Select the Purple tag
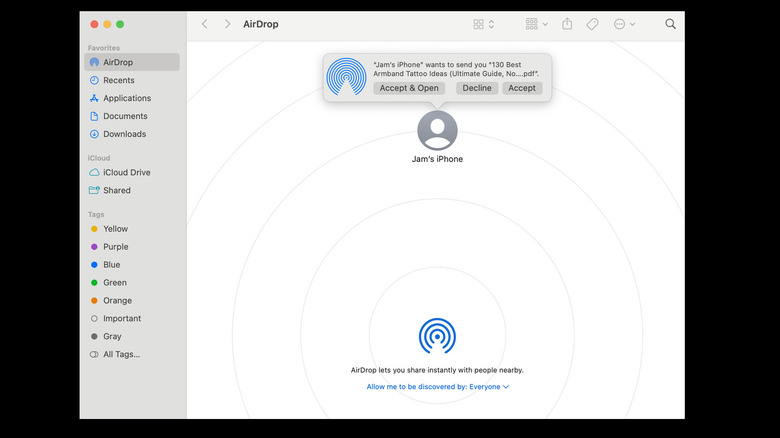The height and width of the screenshot is (438, 780). [x=115, y=247]
